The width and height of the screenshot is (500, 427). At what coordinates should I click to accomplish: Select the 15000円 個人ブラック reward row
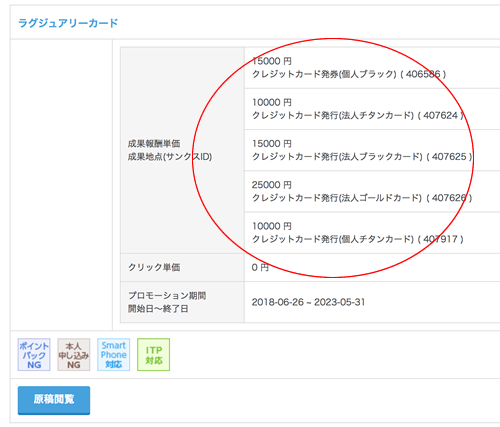pyautogui.click(x=372, y=68)
